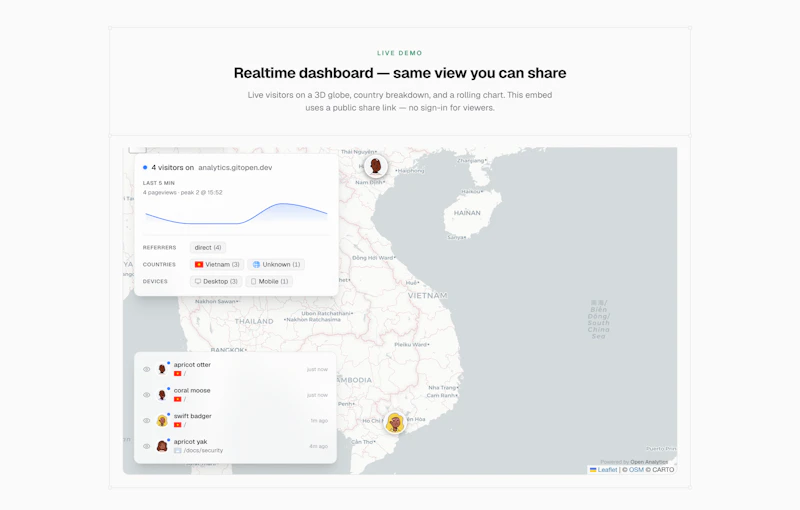
Task: Click the unknown-country flag icon under apricot yak
Action: [x=178, y=450]
